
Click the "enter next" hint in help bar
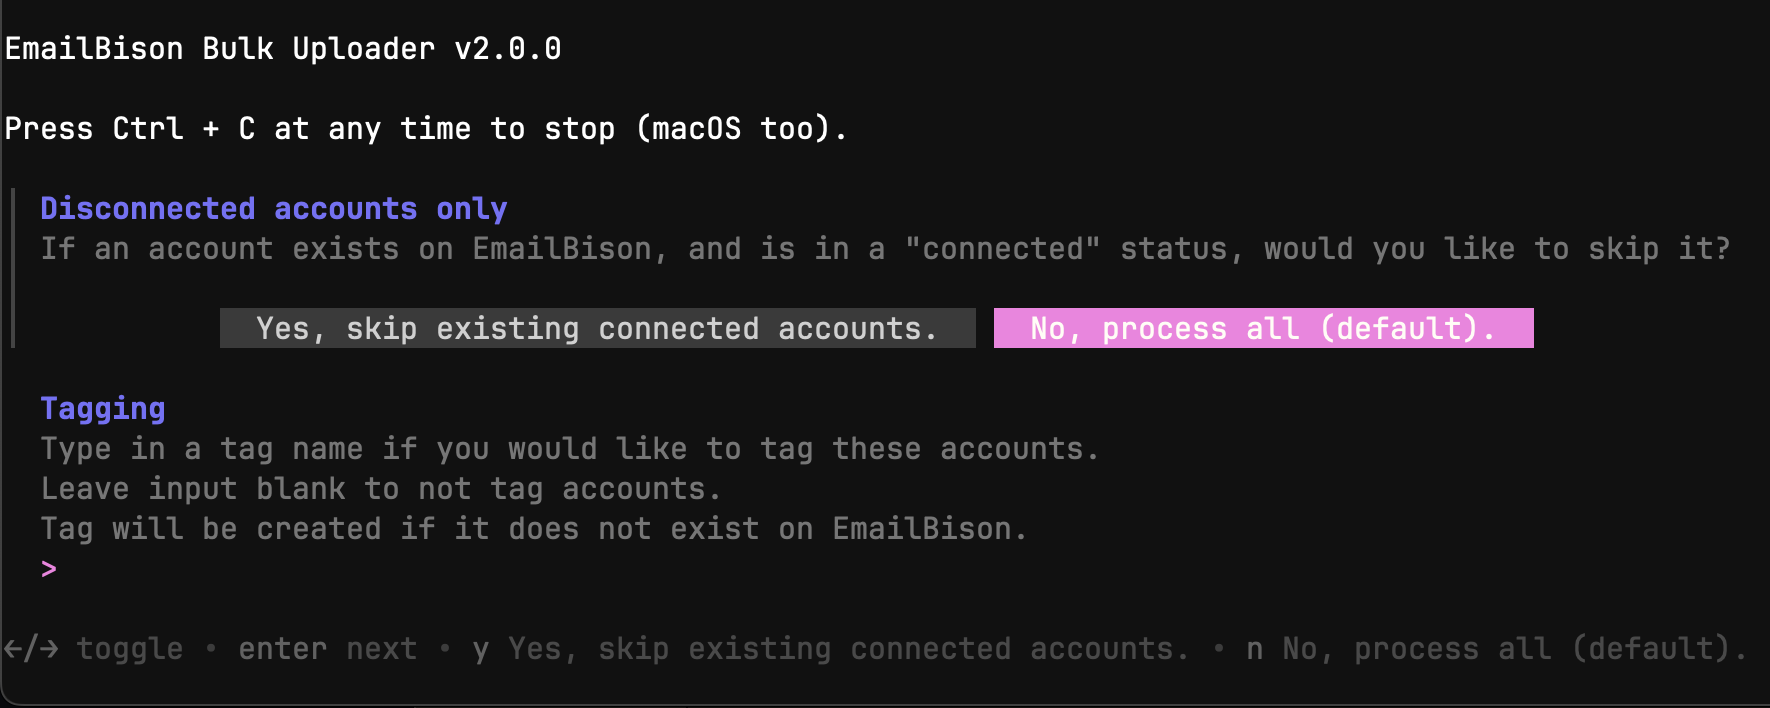(x=327, y=649)
